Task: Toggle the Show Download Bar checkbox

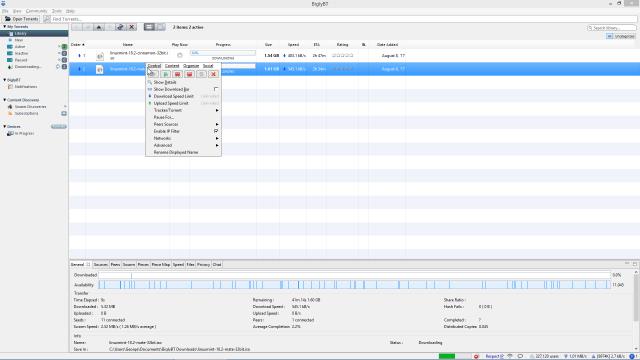Action: pos(216,89)
